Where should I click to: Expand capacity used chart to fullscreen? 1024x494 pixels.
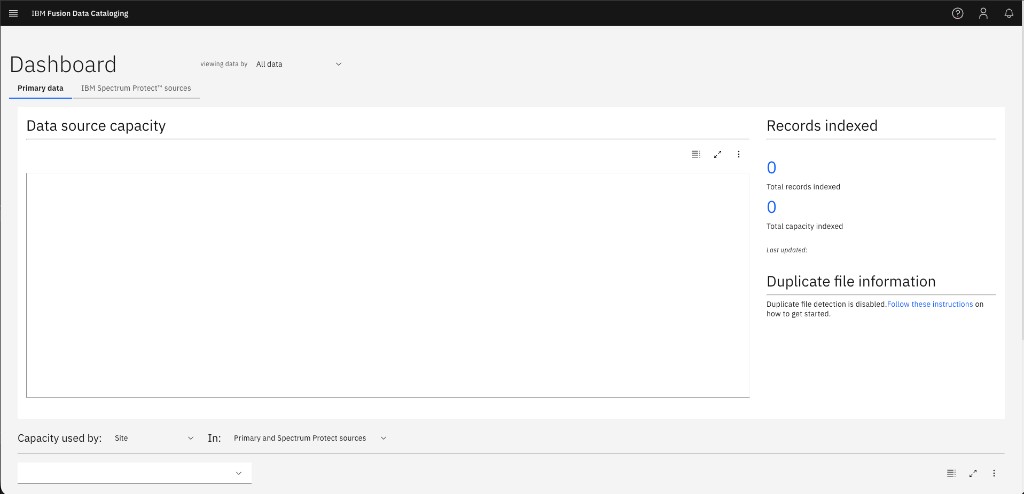972,473
